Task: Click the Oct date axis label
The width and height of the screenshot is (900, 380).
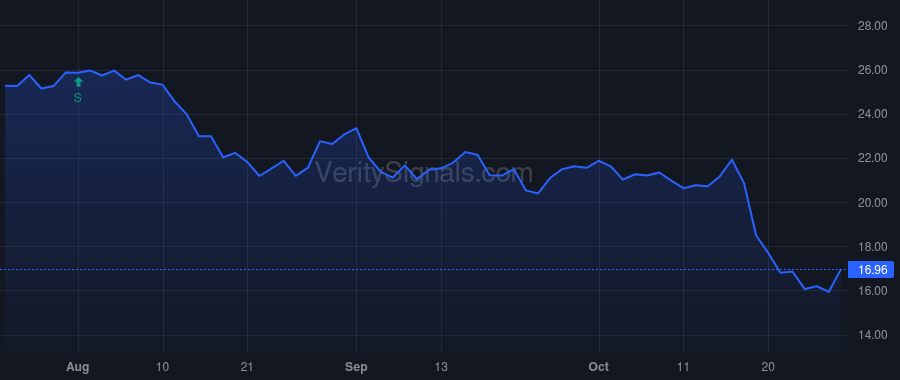Action: tap(599, 367)
